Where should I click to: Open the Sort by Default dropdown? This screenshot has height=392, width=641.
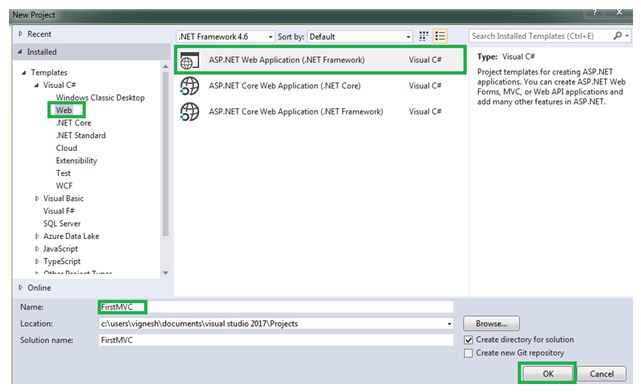[360, 37]
